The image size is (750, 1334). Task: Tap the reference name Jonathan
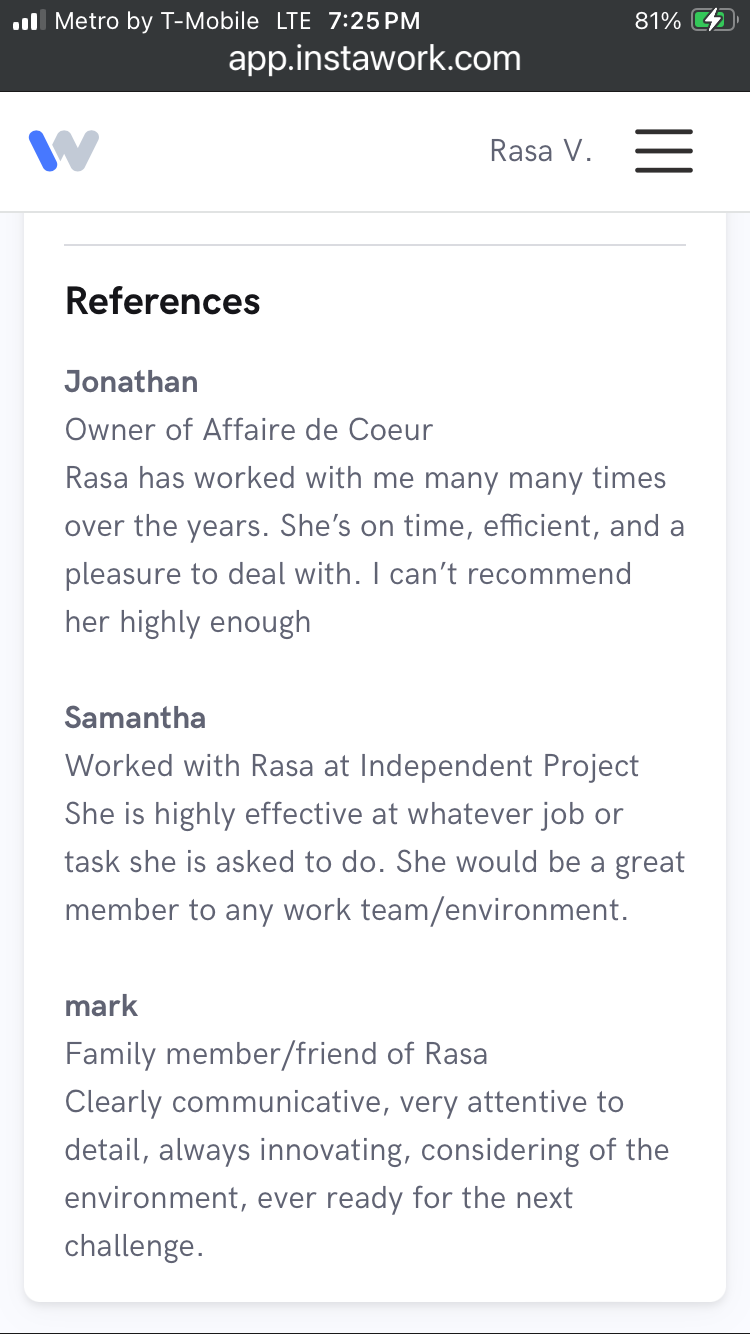coord(131,381)
